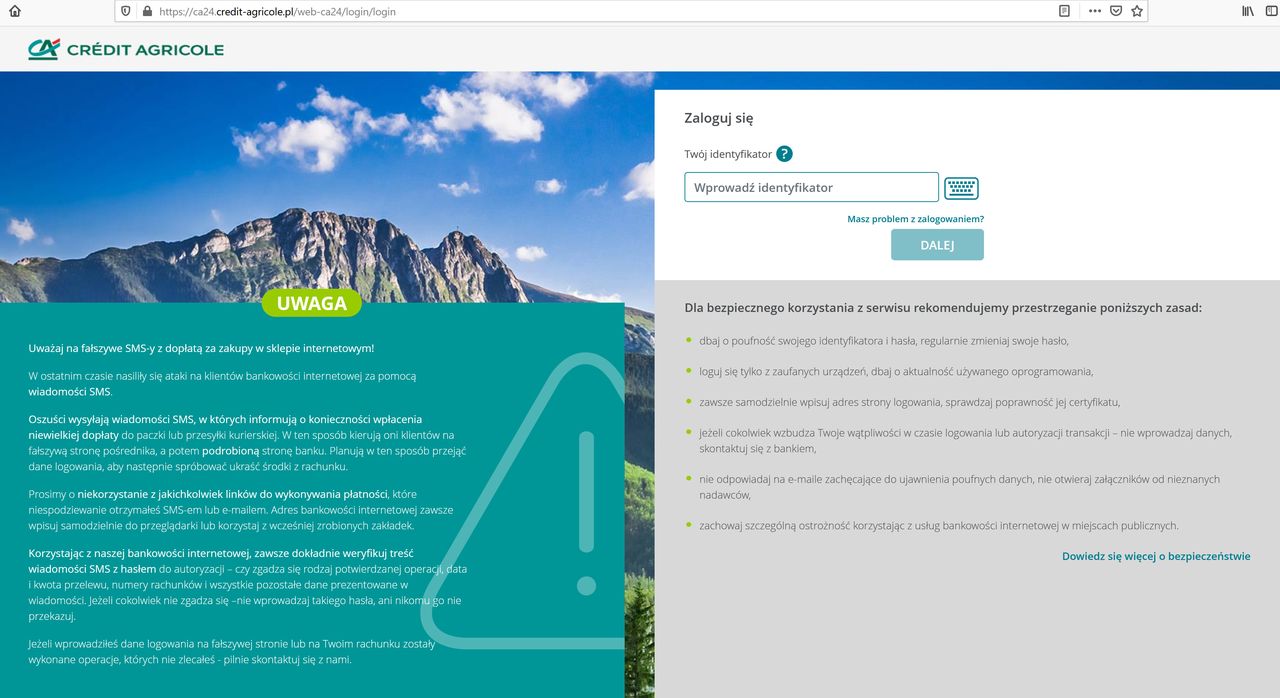
Task: Click the DALEJ button
Action: (x=937, y=245)
